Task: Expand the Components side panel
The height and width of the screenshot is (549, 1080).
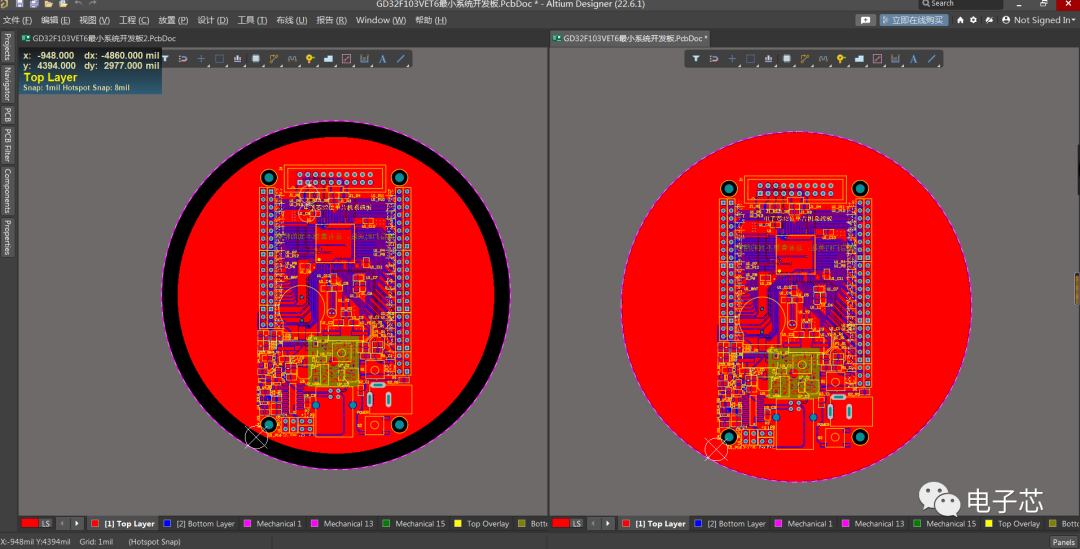Action: (8, 191)
